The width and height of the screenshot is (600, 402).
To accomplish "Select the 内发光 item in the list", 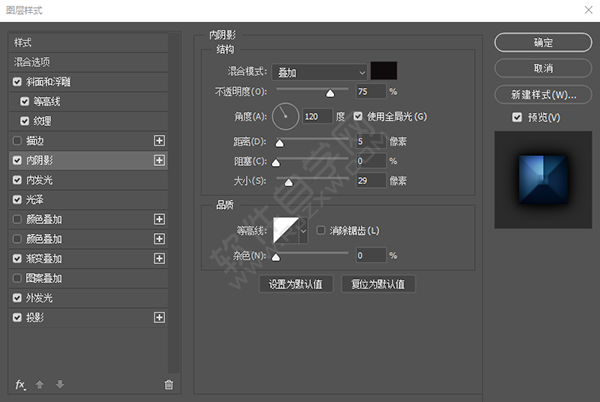I will (x=41, y=180).
